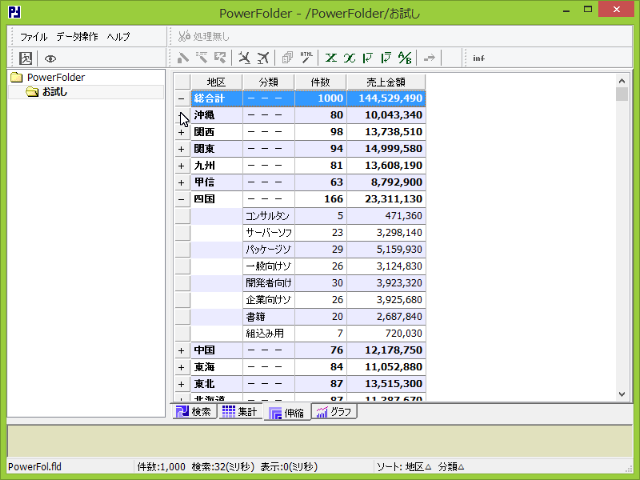Click the 12,178,750 amount cell
Viewport: 640px width, 480px height.
(386, 350)
